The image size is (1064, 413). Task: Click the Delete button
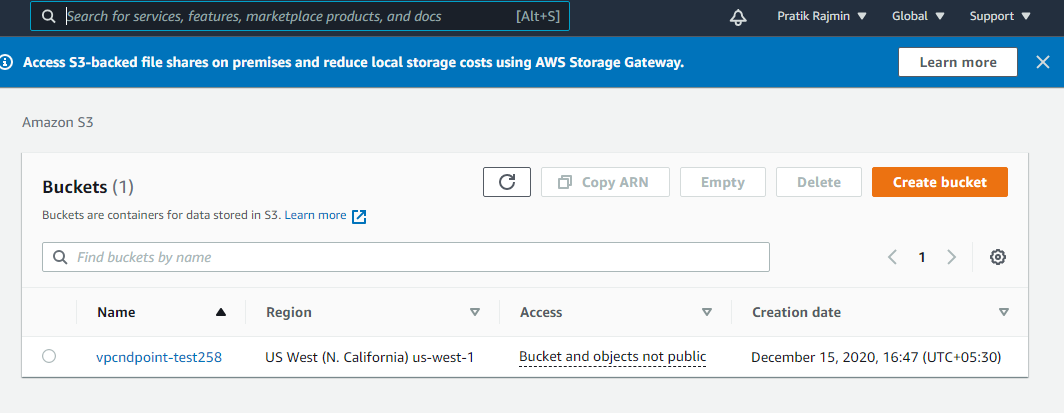(x=819, y=182)
